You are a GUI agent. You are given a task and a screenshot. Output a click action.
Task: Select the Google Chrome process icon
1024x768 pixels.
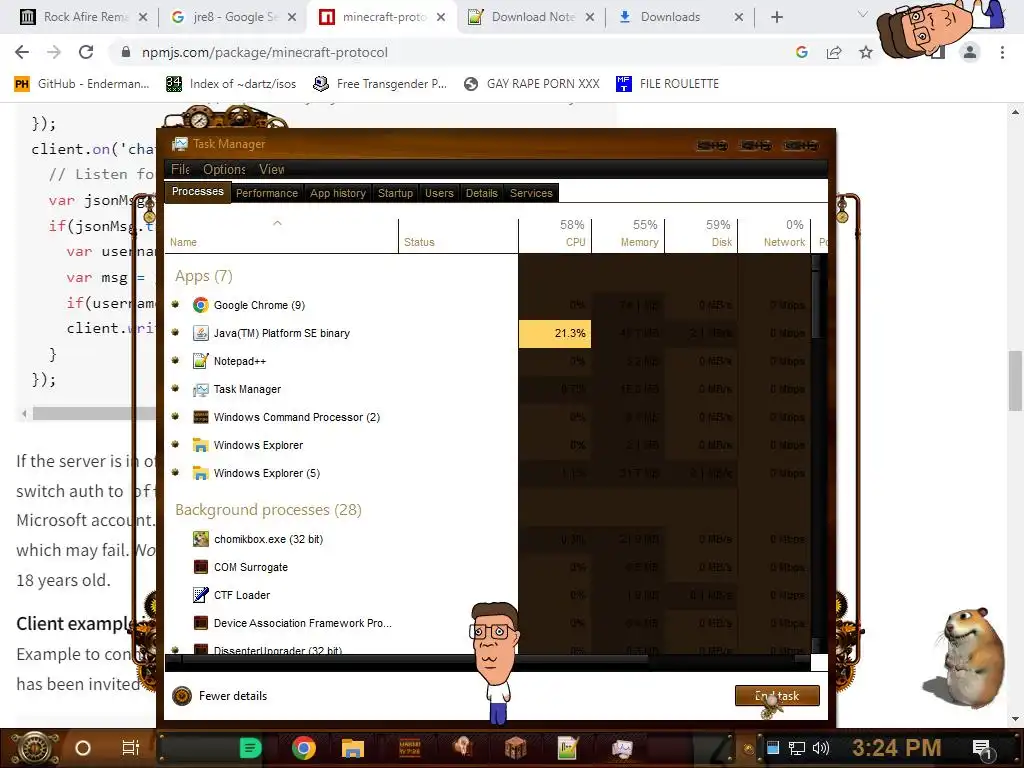coord(200,305)
